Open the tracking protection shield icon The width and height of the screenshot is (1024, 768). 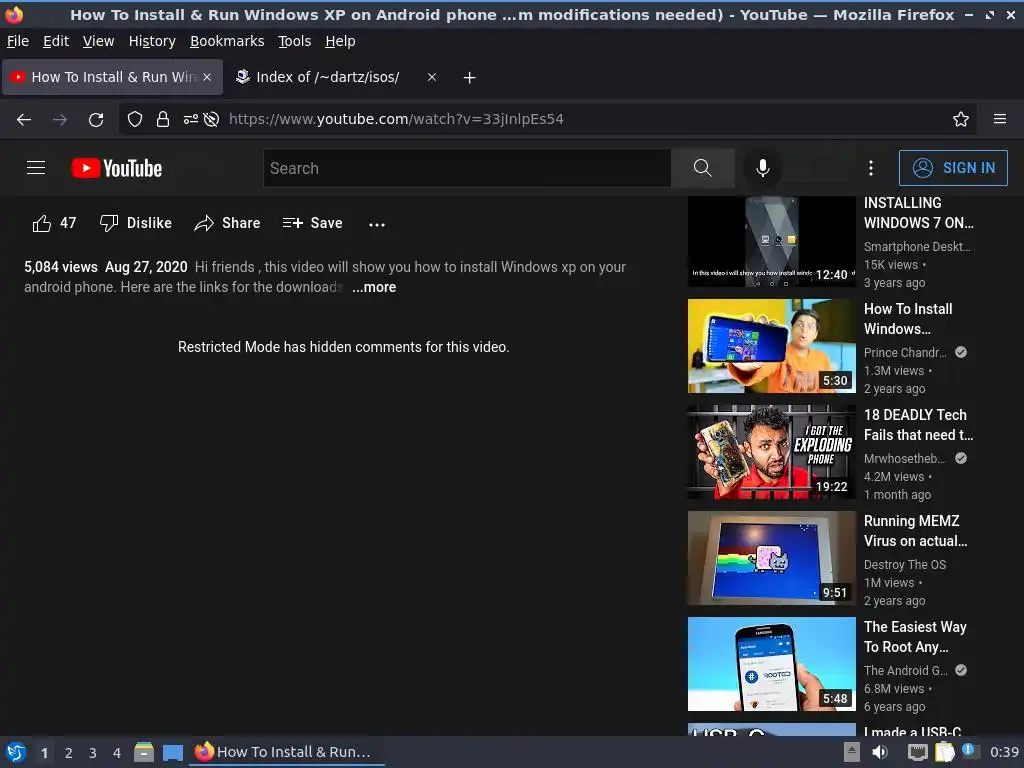[135, 119]
